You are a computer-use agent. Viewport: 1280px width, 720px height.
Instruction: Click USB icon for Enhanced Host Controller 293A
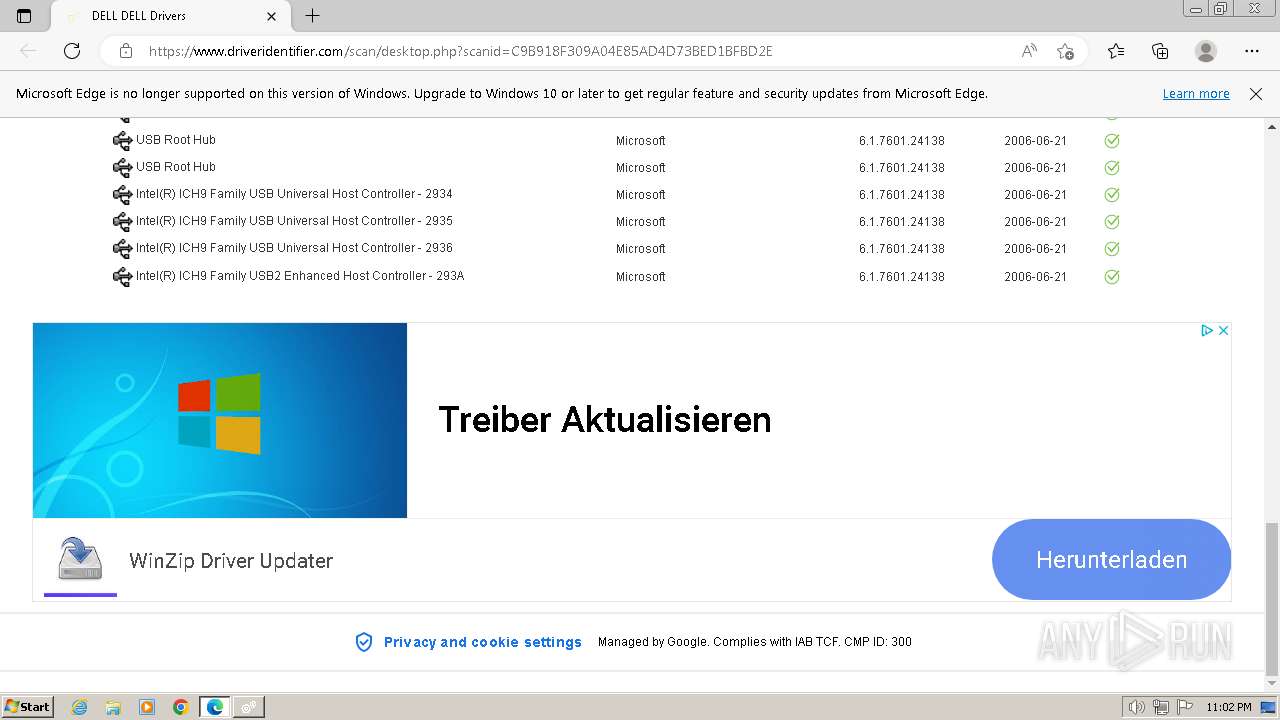122,277
